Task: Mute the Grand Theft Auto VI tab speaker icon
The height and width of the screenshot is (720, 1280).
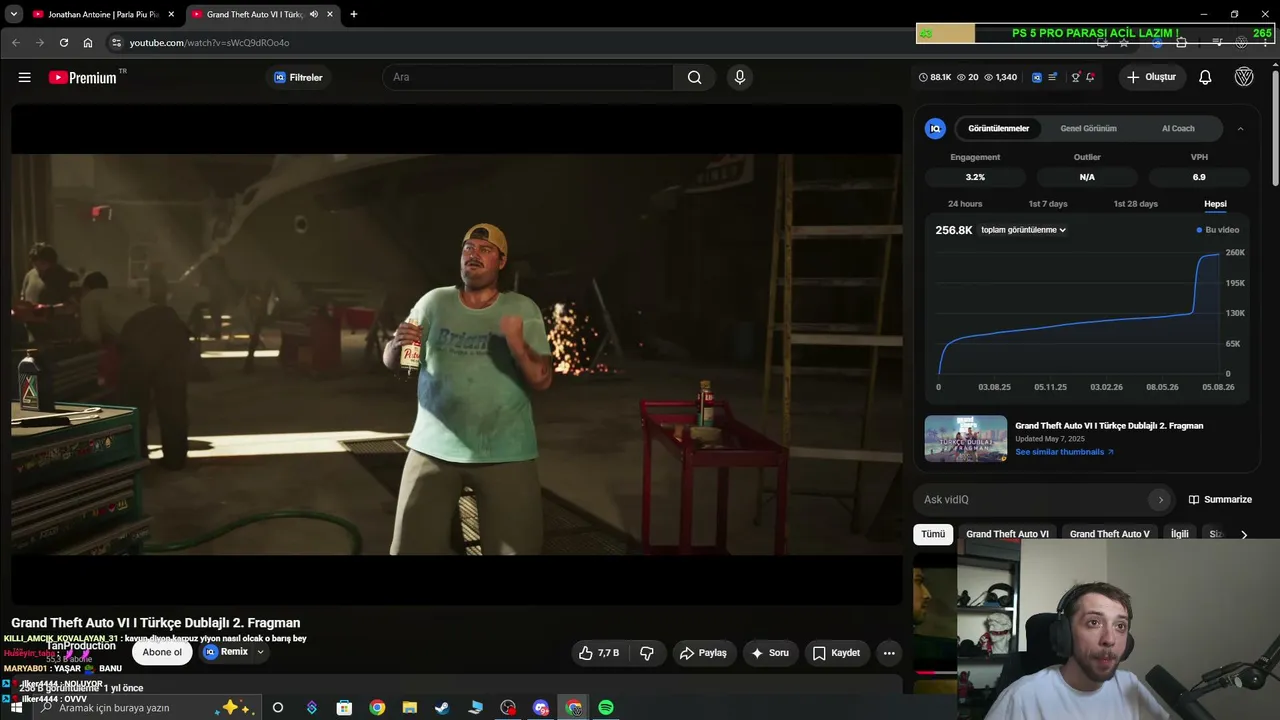Action: pyautogui.click(x=314, y=14)
